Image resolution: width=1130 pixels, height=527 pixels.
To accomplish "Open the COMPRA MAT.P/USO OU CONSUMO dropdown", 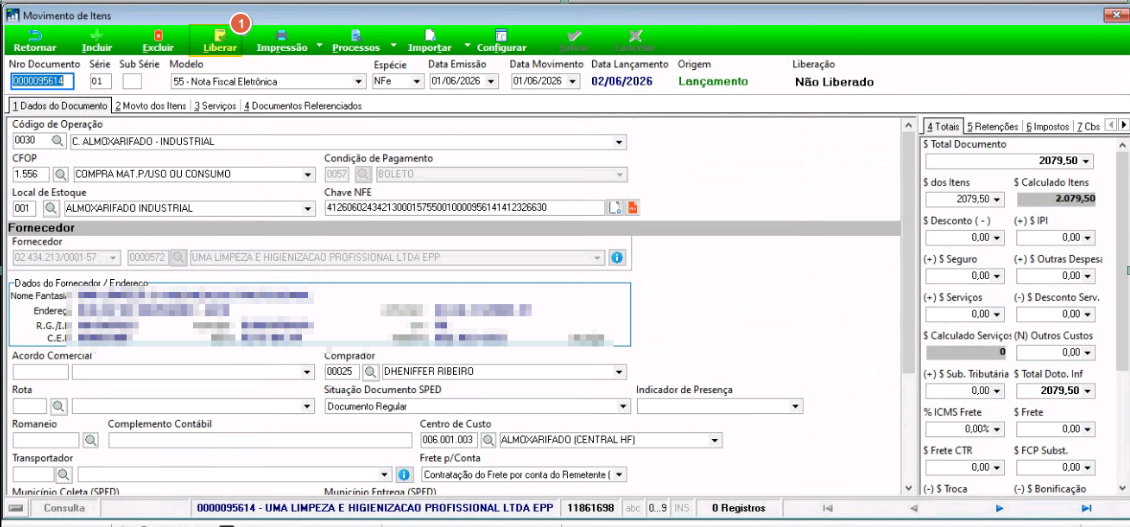I will [x=308, y=174].
